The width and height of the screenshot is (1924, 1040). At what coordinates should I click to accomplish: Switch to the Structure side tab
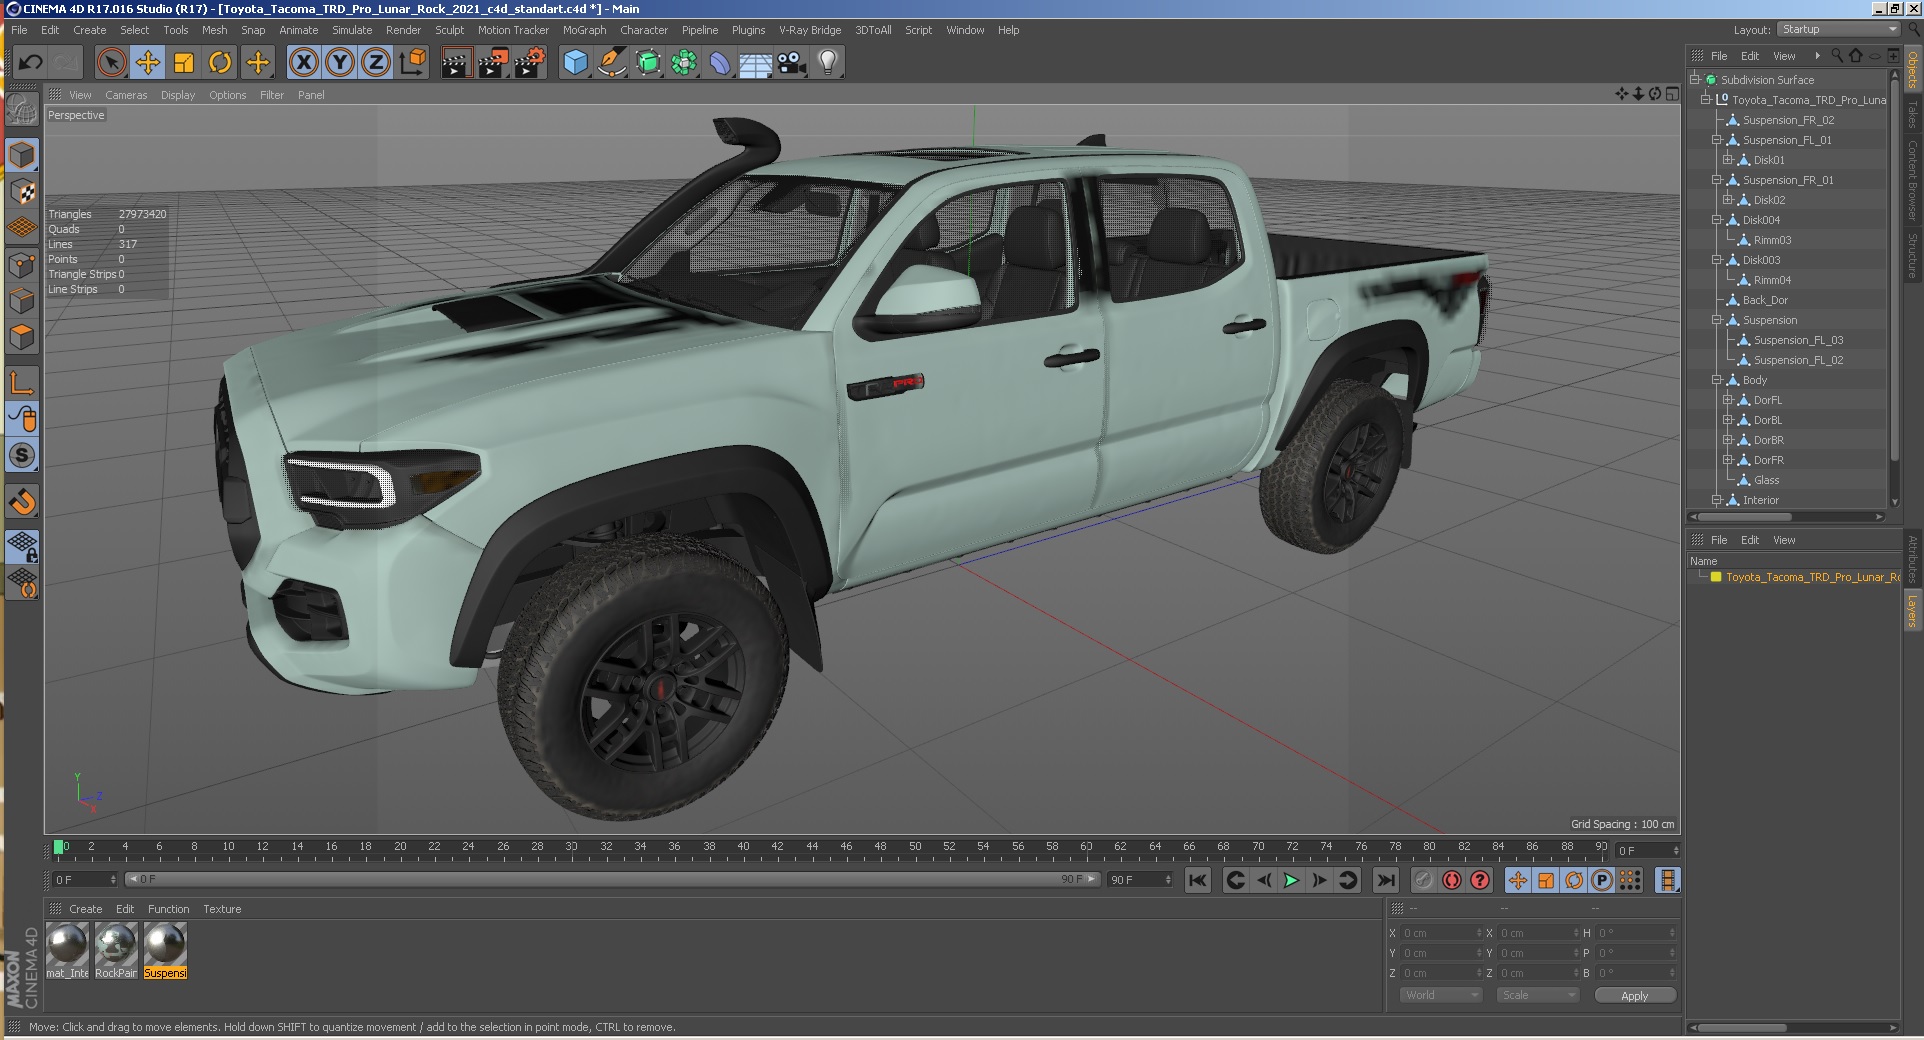point(1912,257)
